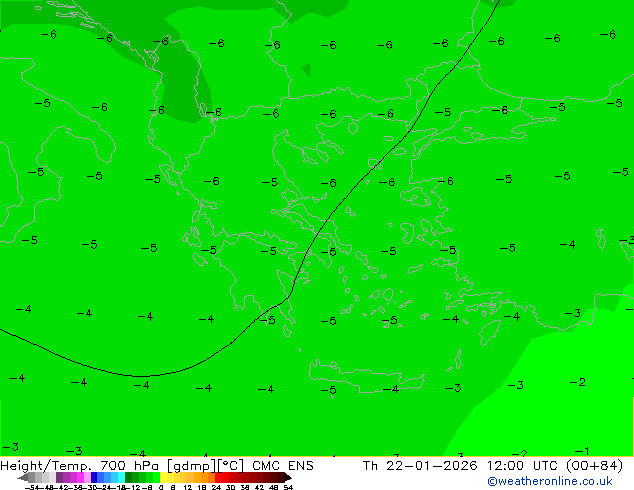The image size is (634, 490).
Task: Click the yellow legend swatch at 0
Action: pyautogui.click(x=163, y=477)
